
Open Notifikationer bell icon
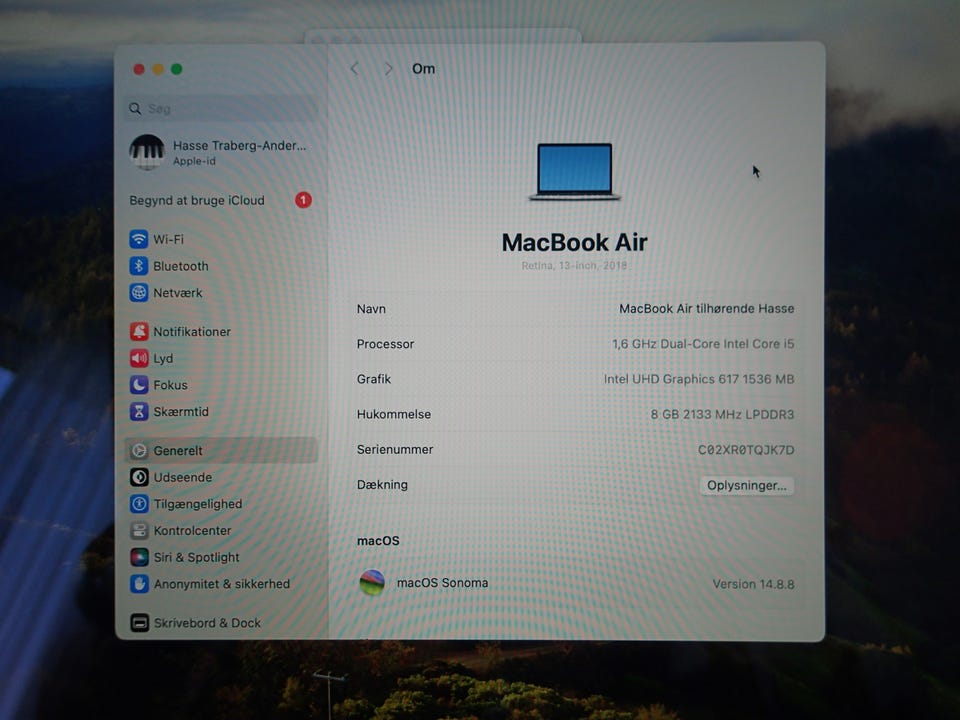(x=139, y=331)
